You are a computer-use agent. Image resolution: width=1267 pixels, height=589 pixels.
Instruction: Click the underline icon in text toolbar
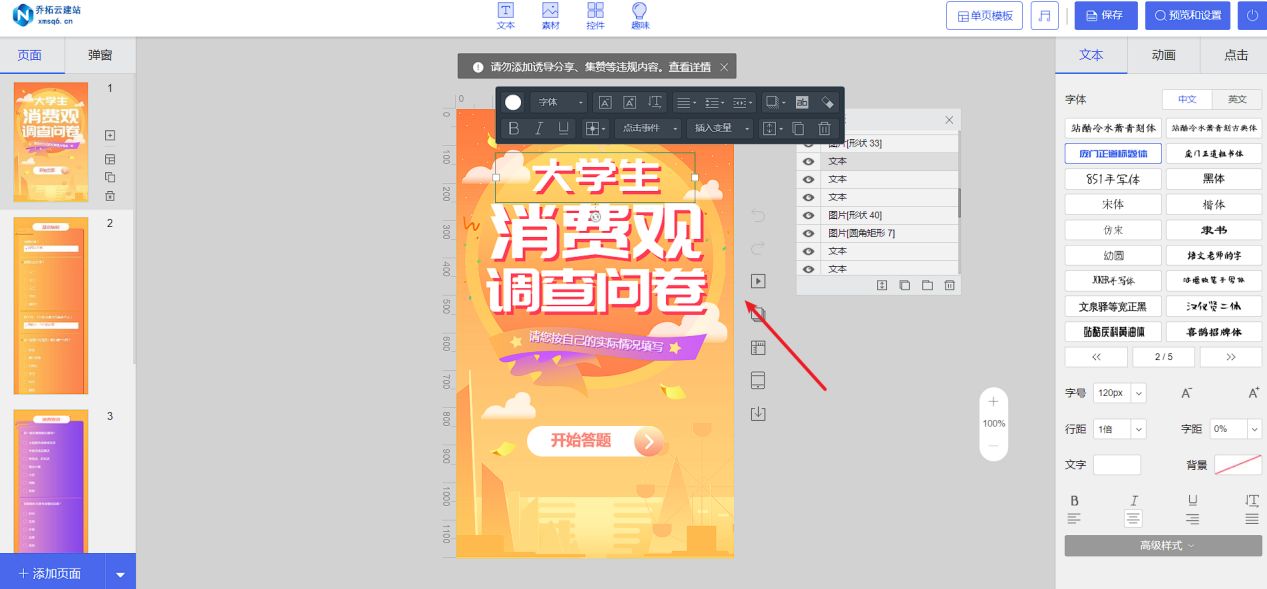click(x=562, y=127)
